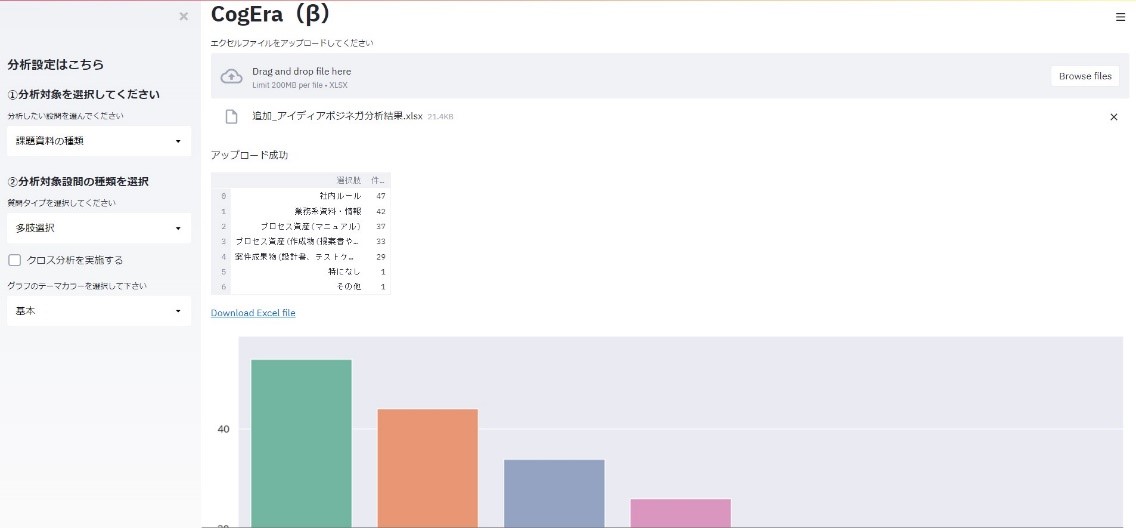Enable the クロス分析を実施する checkbox

pyautogui.click(x=15, y=260)
